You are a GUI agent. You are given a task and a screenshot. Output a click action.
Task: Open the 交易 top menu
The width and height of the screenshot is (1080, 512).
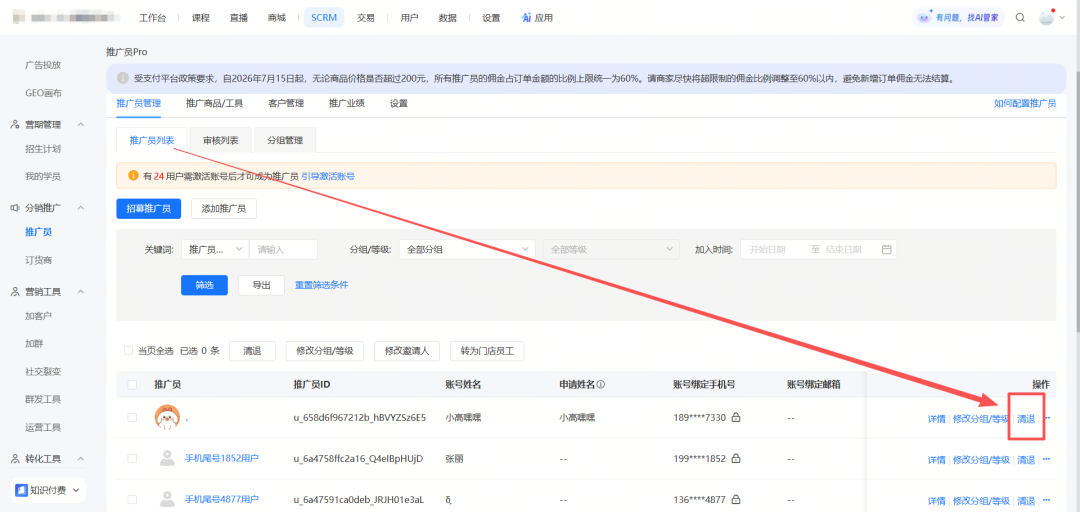point(366,18)
